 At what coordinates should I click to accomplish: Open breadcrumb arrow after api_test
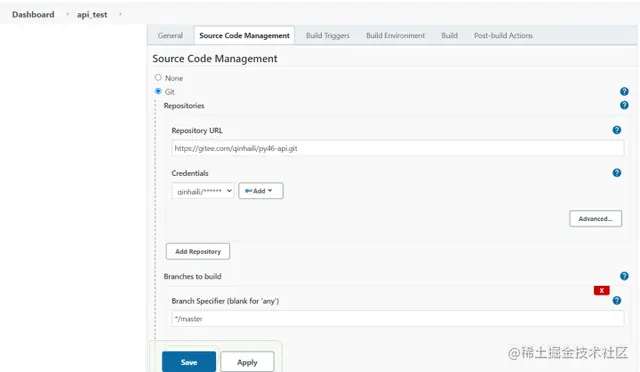(120, 14)
